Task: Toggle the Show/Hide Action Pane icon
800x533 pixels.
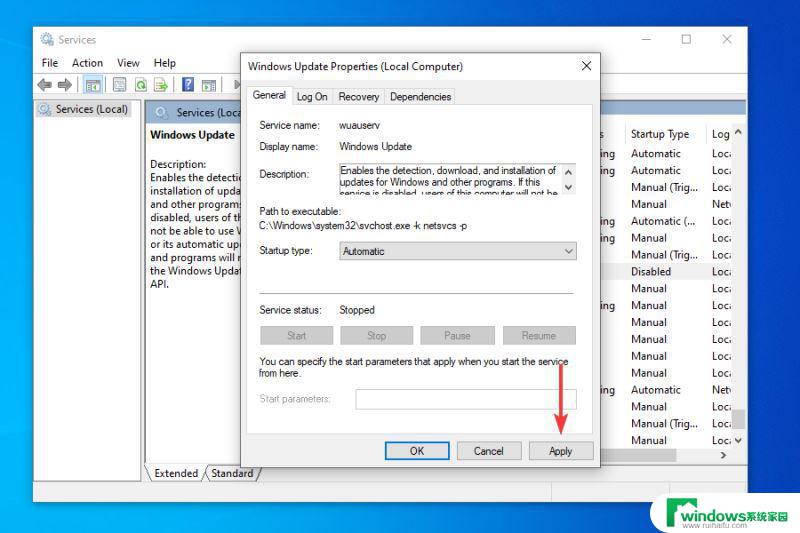Action: (209, 85)
